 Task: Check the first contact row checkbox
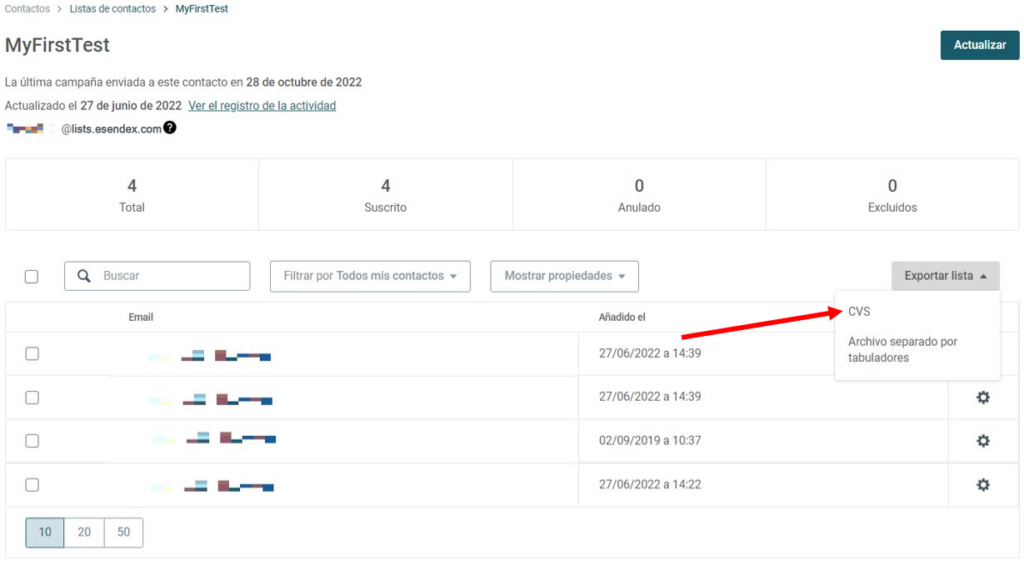32,353
